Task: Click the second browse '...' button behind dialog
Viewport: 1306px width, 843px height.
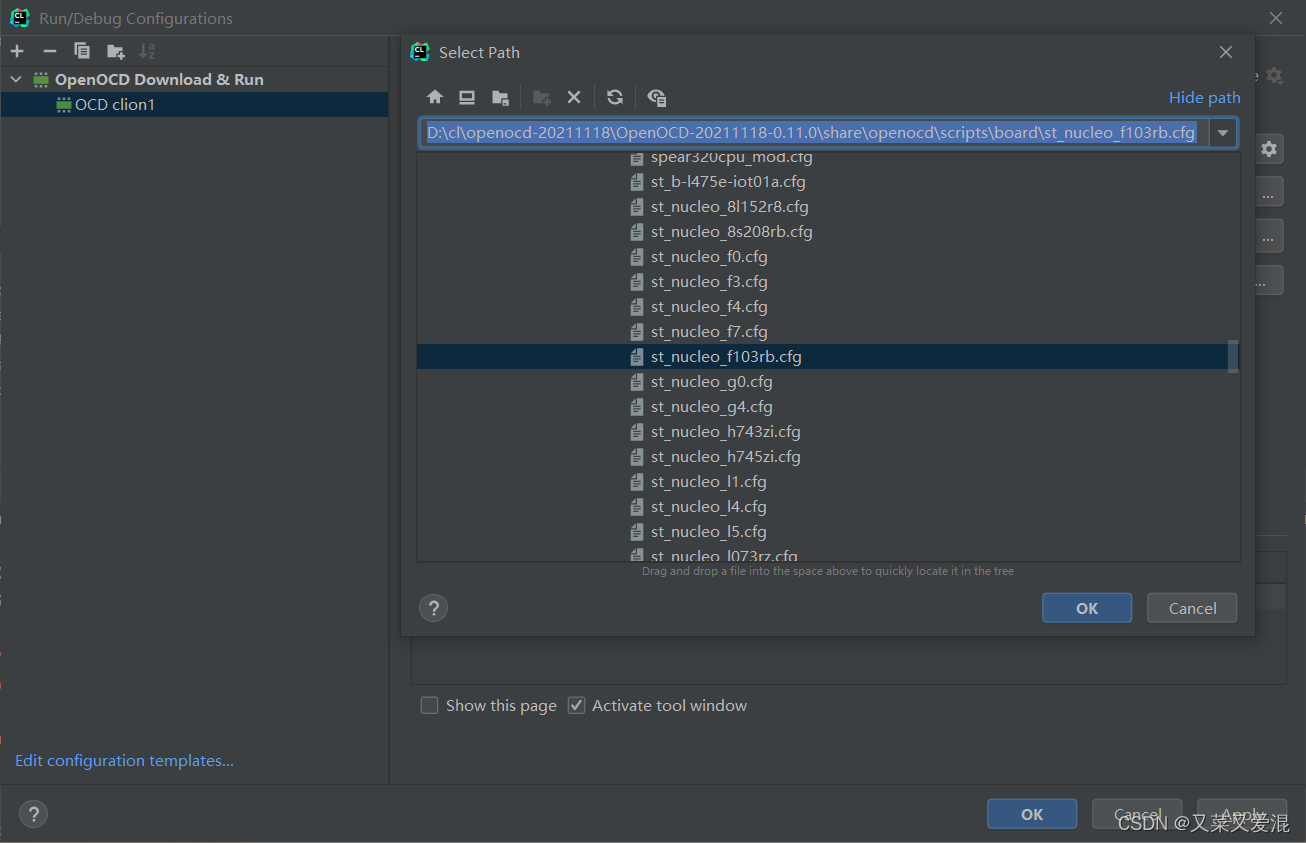Action: 1268,236
